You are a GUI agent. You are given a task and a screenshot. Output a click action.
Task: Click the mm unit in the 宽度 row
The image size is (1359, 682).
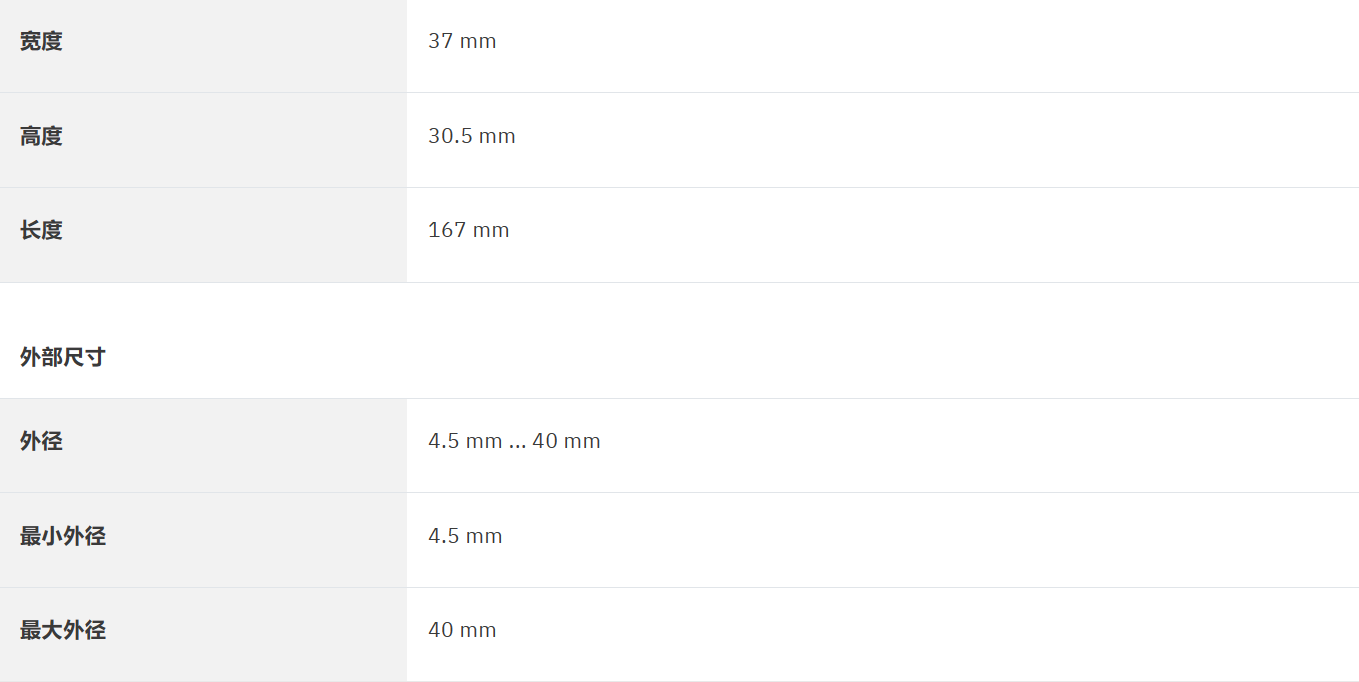tap(478, 42)
